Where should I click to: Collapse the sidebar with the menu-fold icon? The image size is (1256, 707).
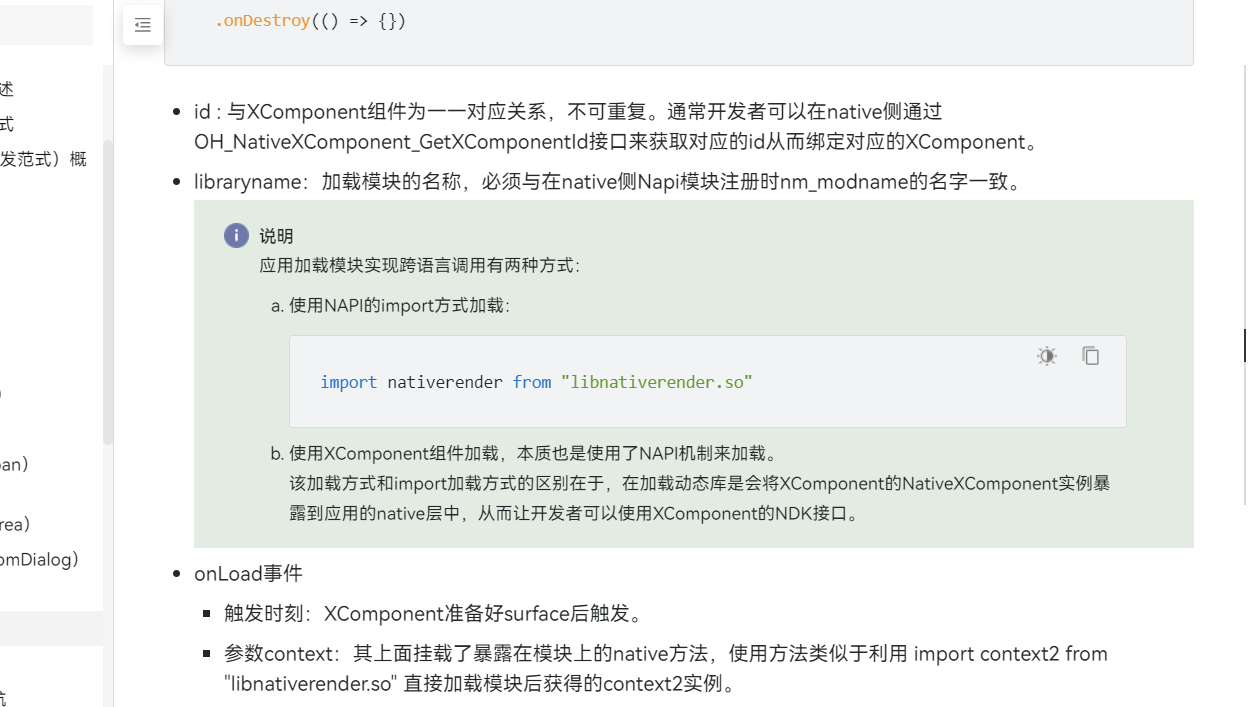[x=143, y=25]
